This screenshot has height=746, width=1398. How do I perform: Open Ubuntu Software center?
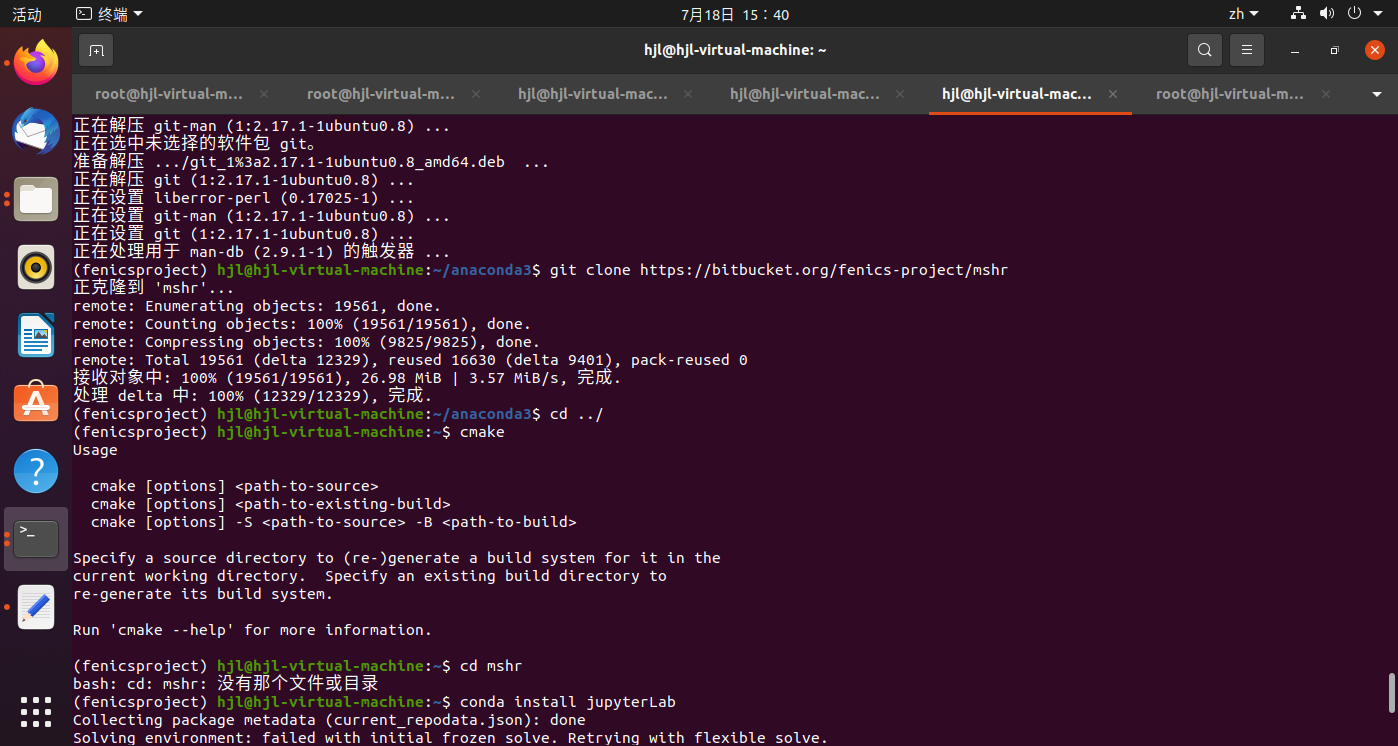coord(35,403)
